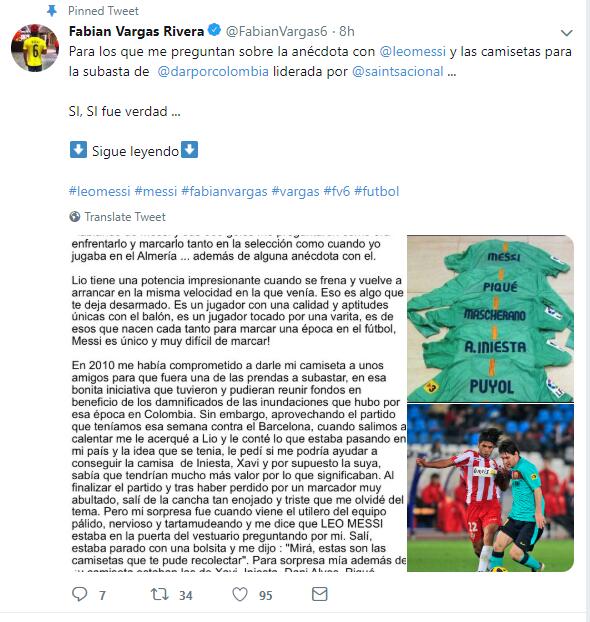Click the globe icon beside Translate Tweet
The width and height of the screenshot is (590, 622).
(75, 217)
